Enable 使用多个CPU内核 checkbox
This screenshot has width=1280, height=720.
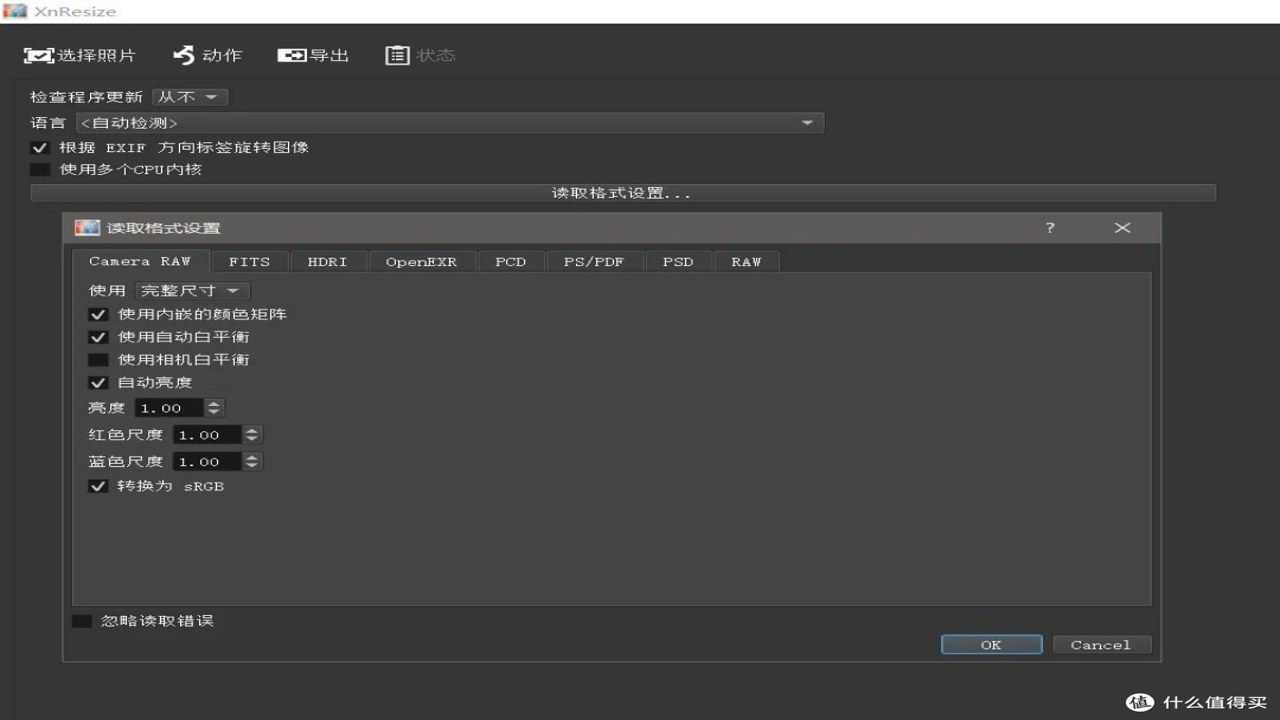click(40, 170)
